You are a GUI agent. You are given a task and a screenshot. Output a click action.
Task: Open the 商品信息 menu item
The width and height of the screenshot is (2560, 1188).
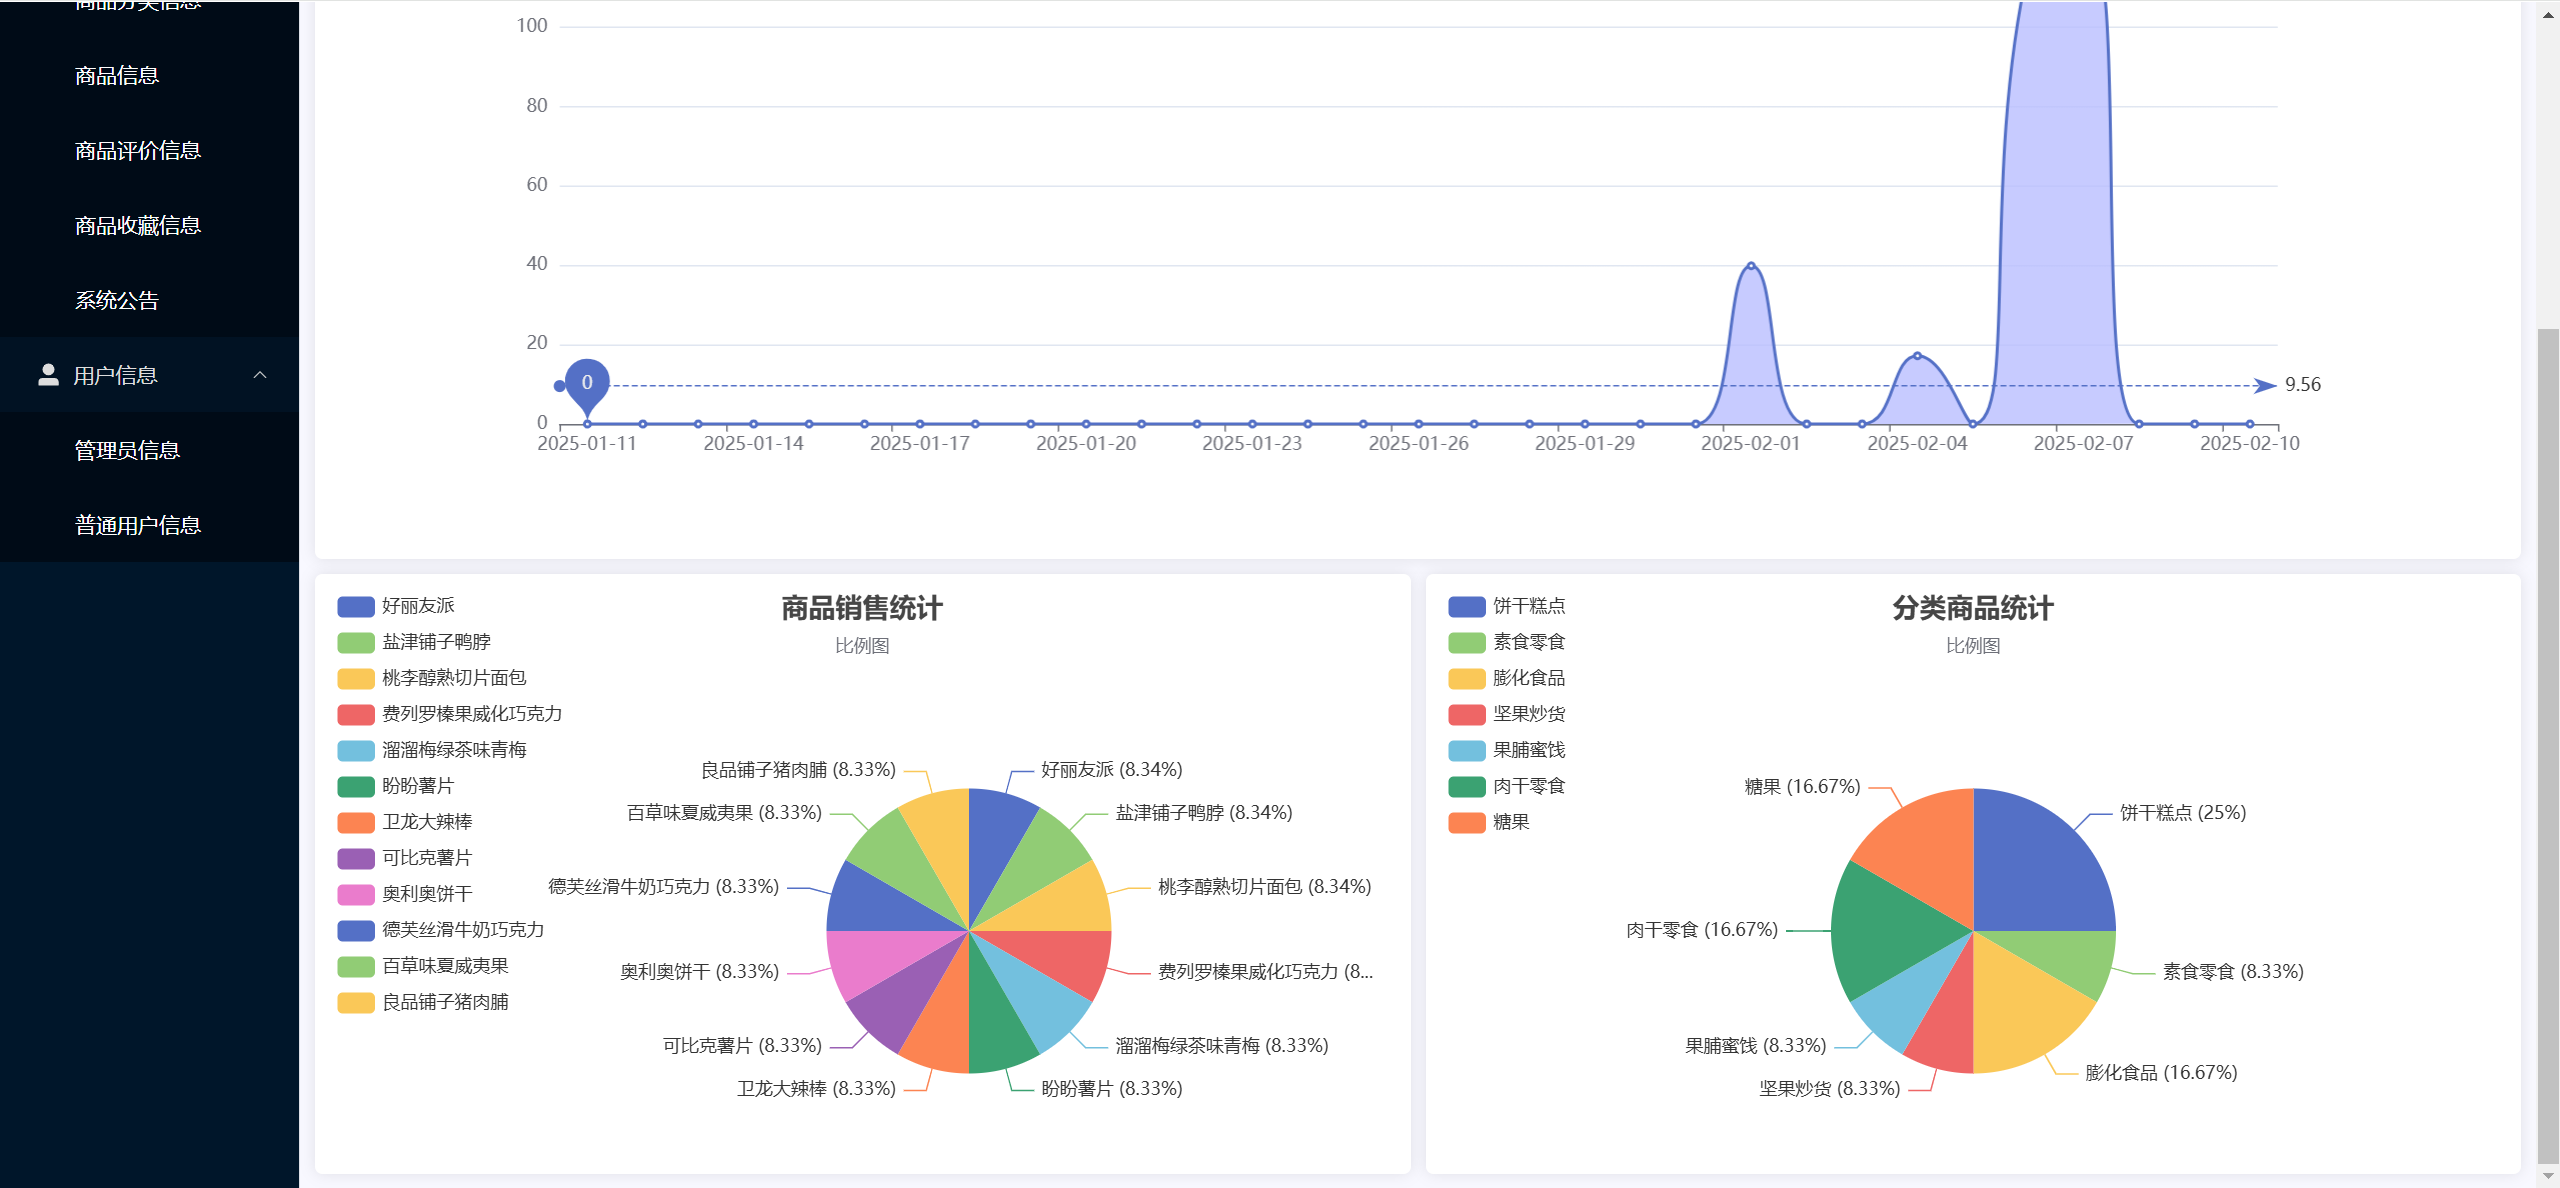(117, 76)
